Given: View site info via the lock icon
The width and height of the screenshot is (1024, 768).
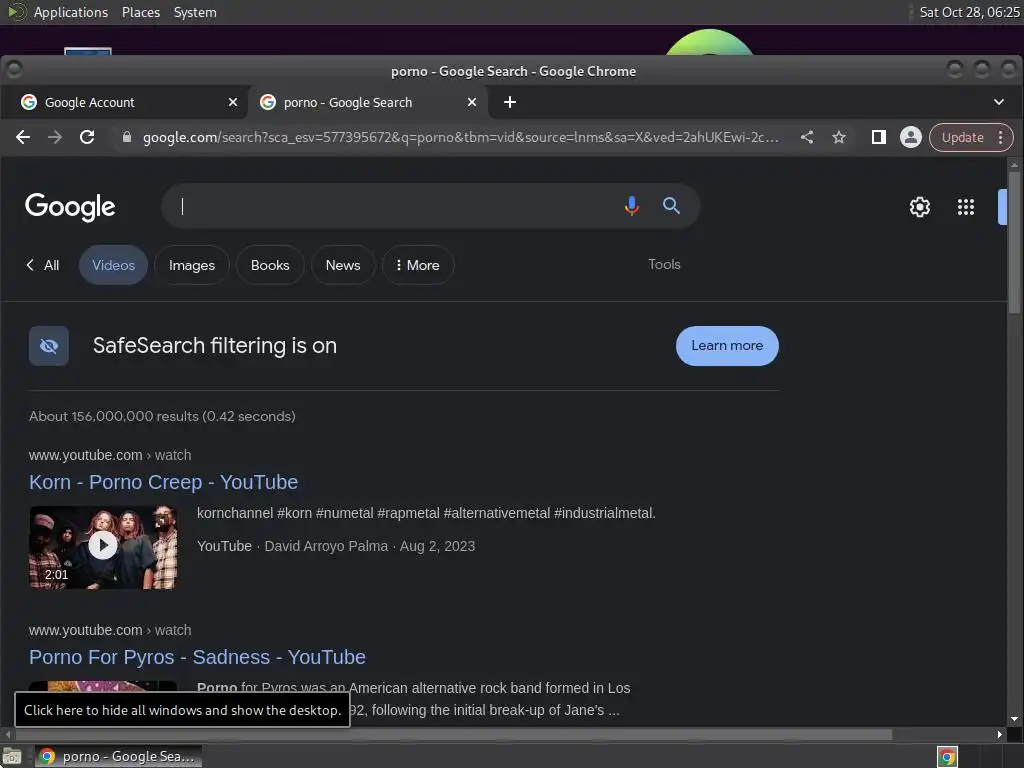Looking at the screenshot, I should pyautogui.click(x=127, y=137).
